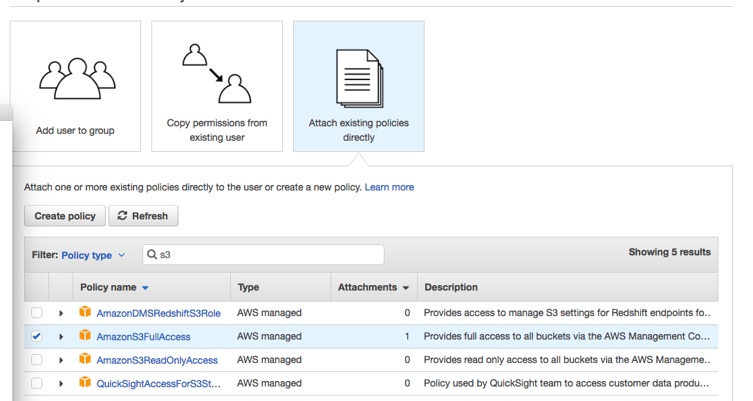Click the Provides full access to all buckets description
The width and height of the screenshot is (753, 401).
tap(566, 336)
